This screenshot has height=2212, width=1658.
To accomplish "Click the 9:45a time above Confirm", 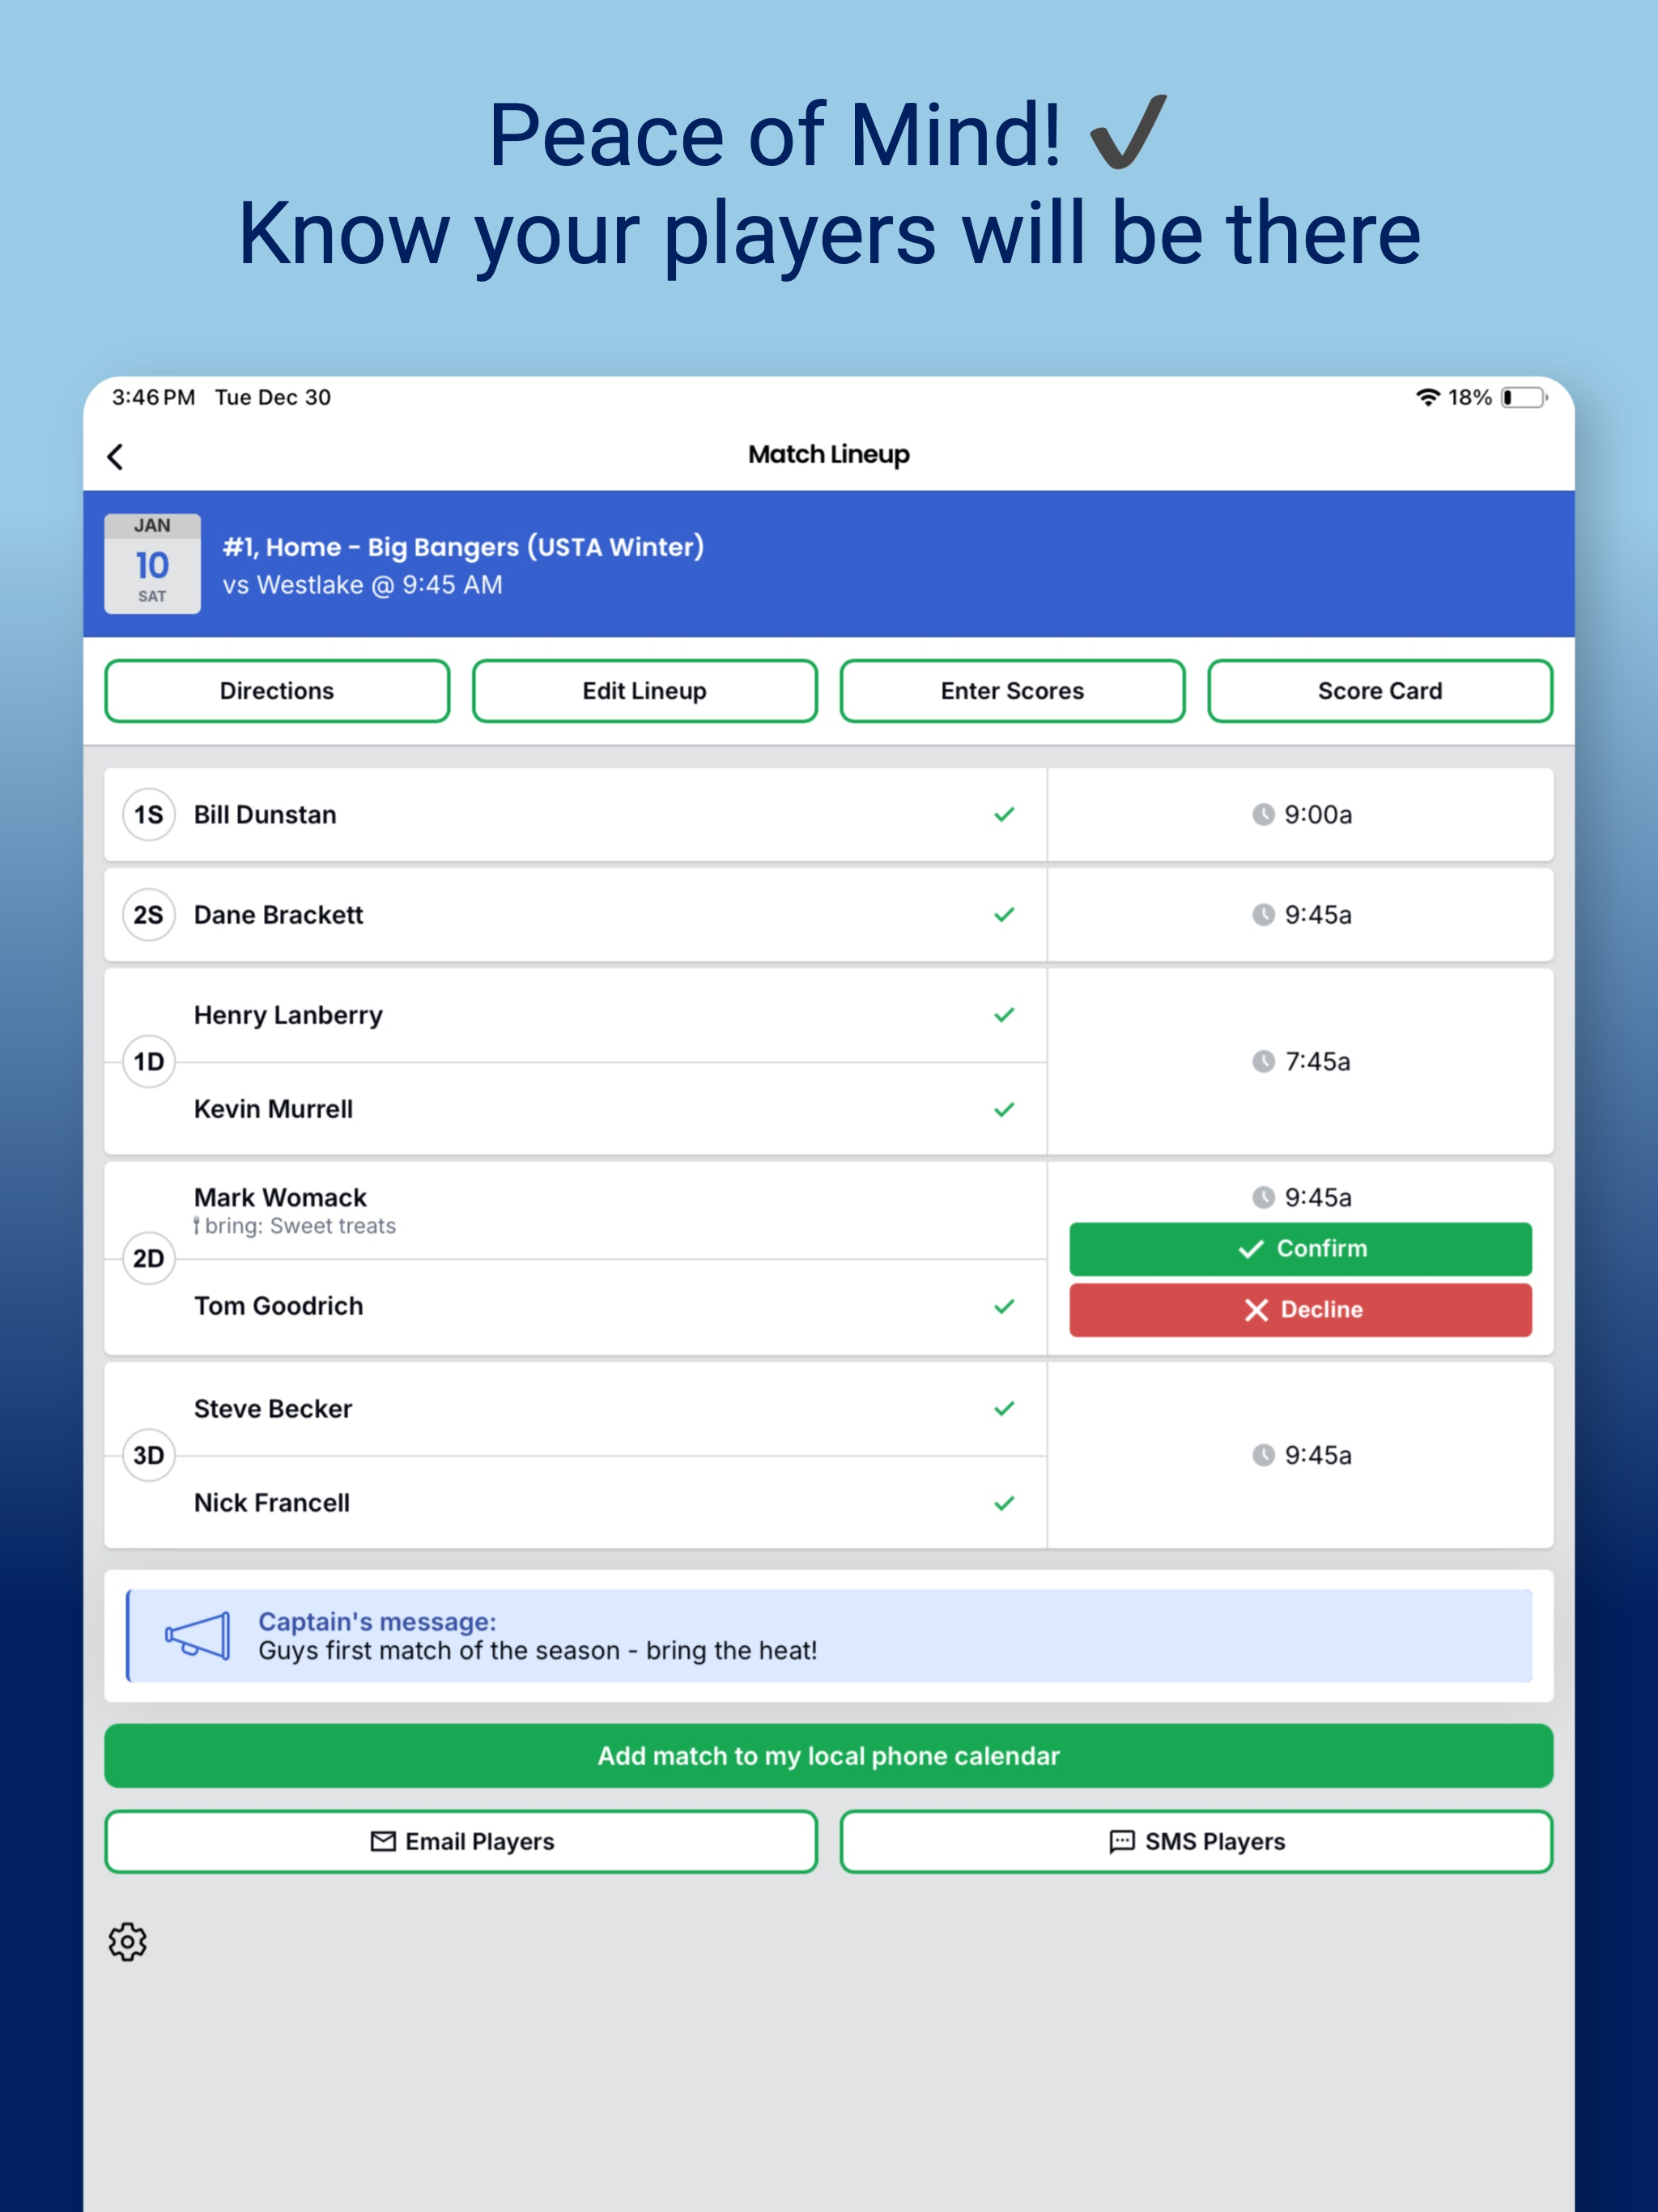I will pyautogui.click(x=1318, y=1197).
